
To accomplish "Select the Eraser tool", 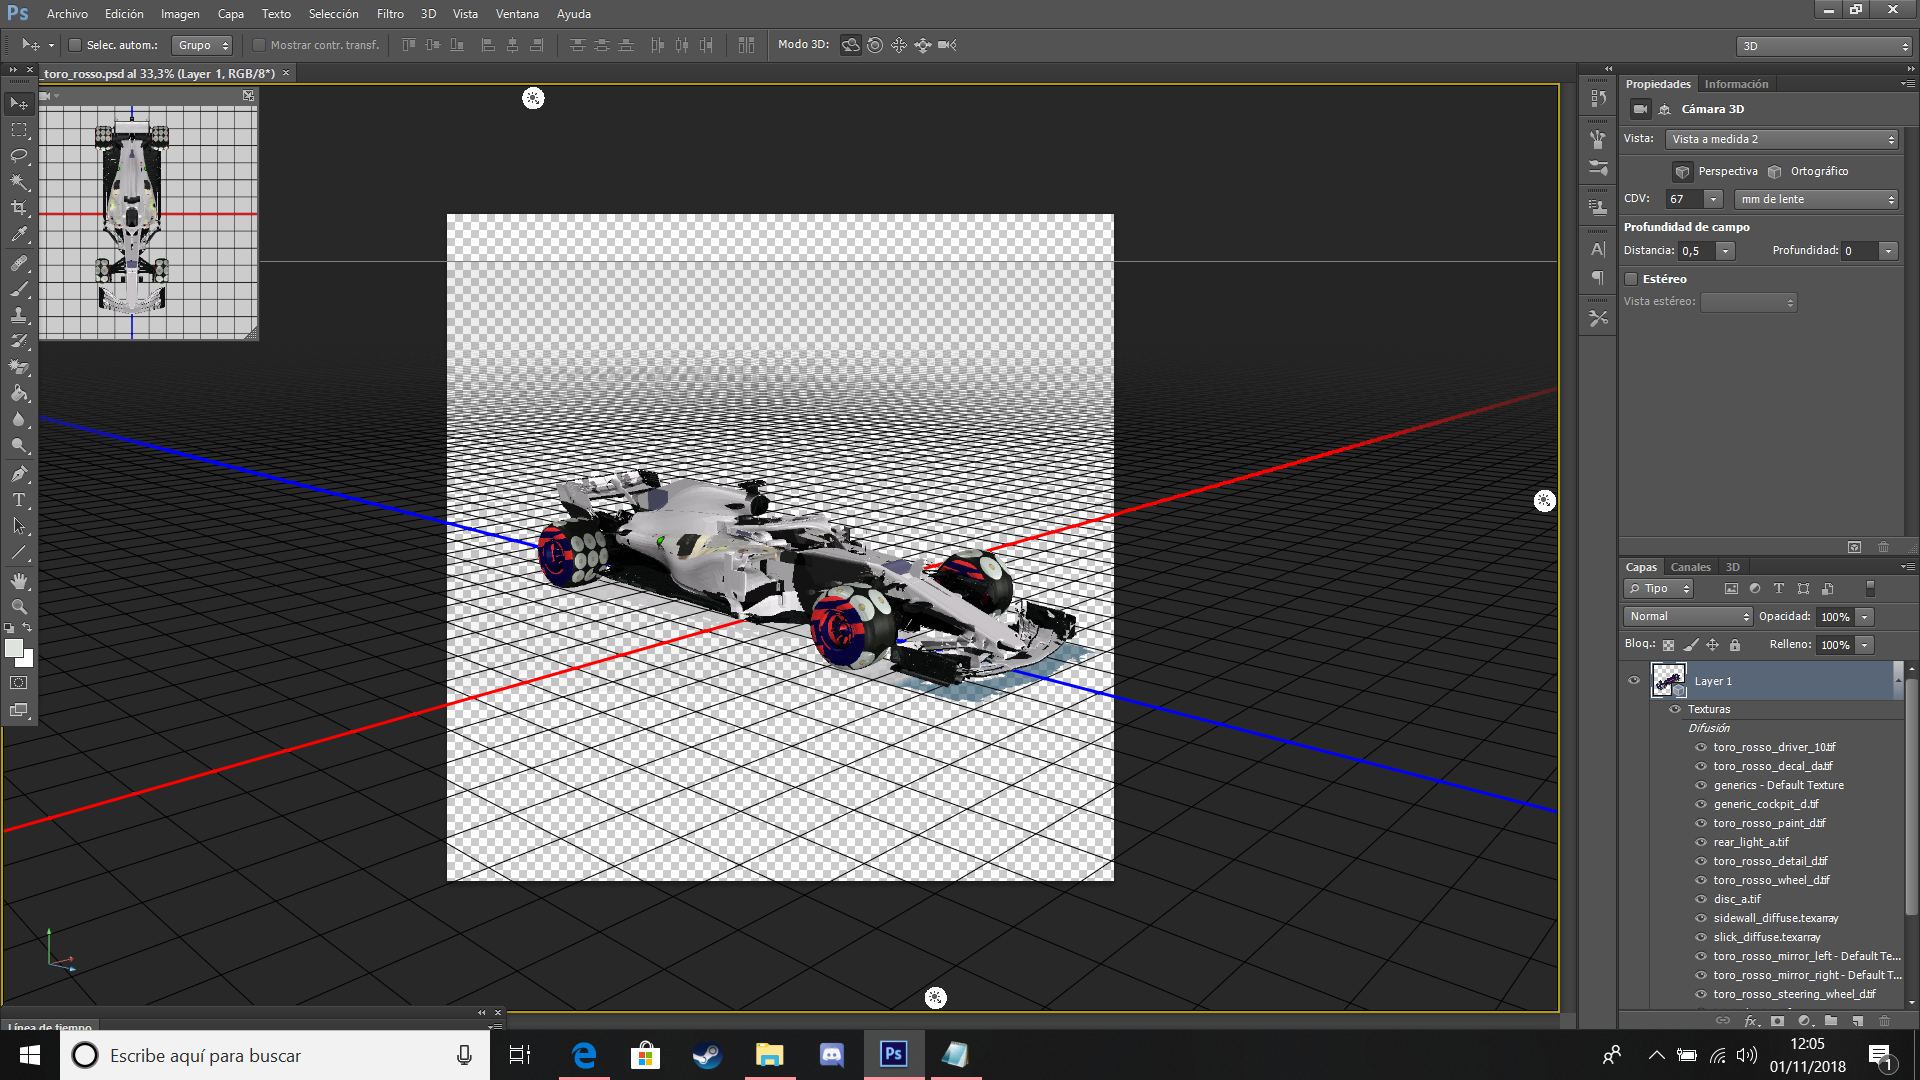I will (19, 367).
